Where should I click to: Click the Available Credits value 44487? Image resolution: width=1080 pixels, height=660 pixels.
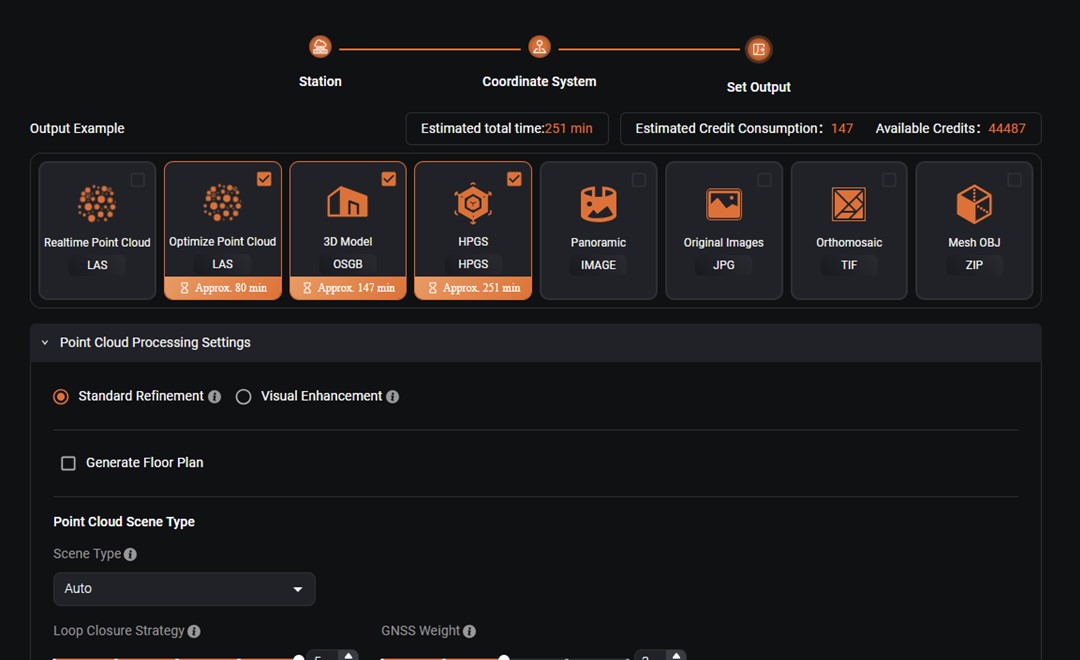pyautogui.click(x=1007, y=129)
